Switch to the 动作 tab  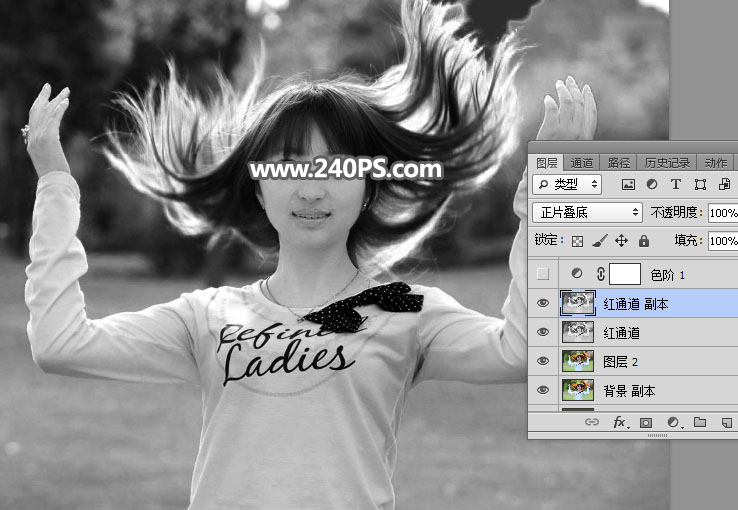click(x=716, y=163)
